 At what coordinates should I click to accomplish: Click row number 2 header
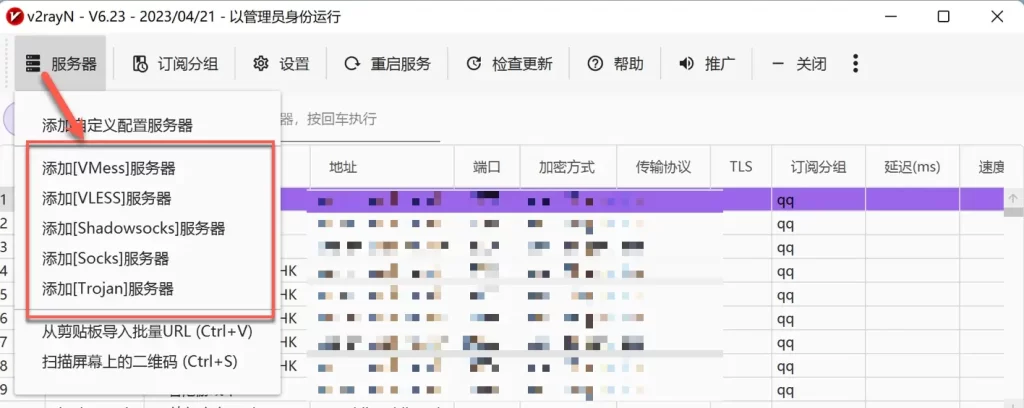click(7, 224)
